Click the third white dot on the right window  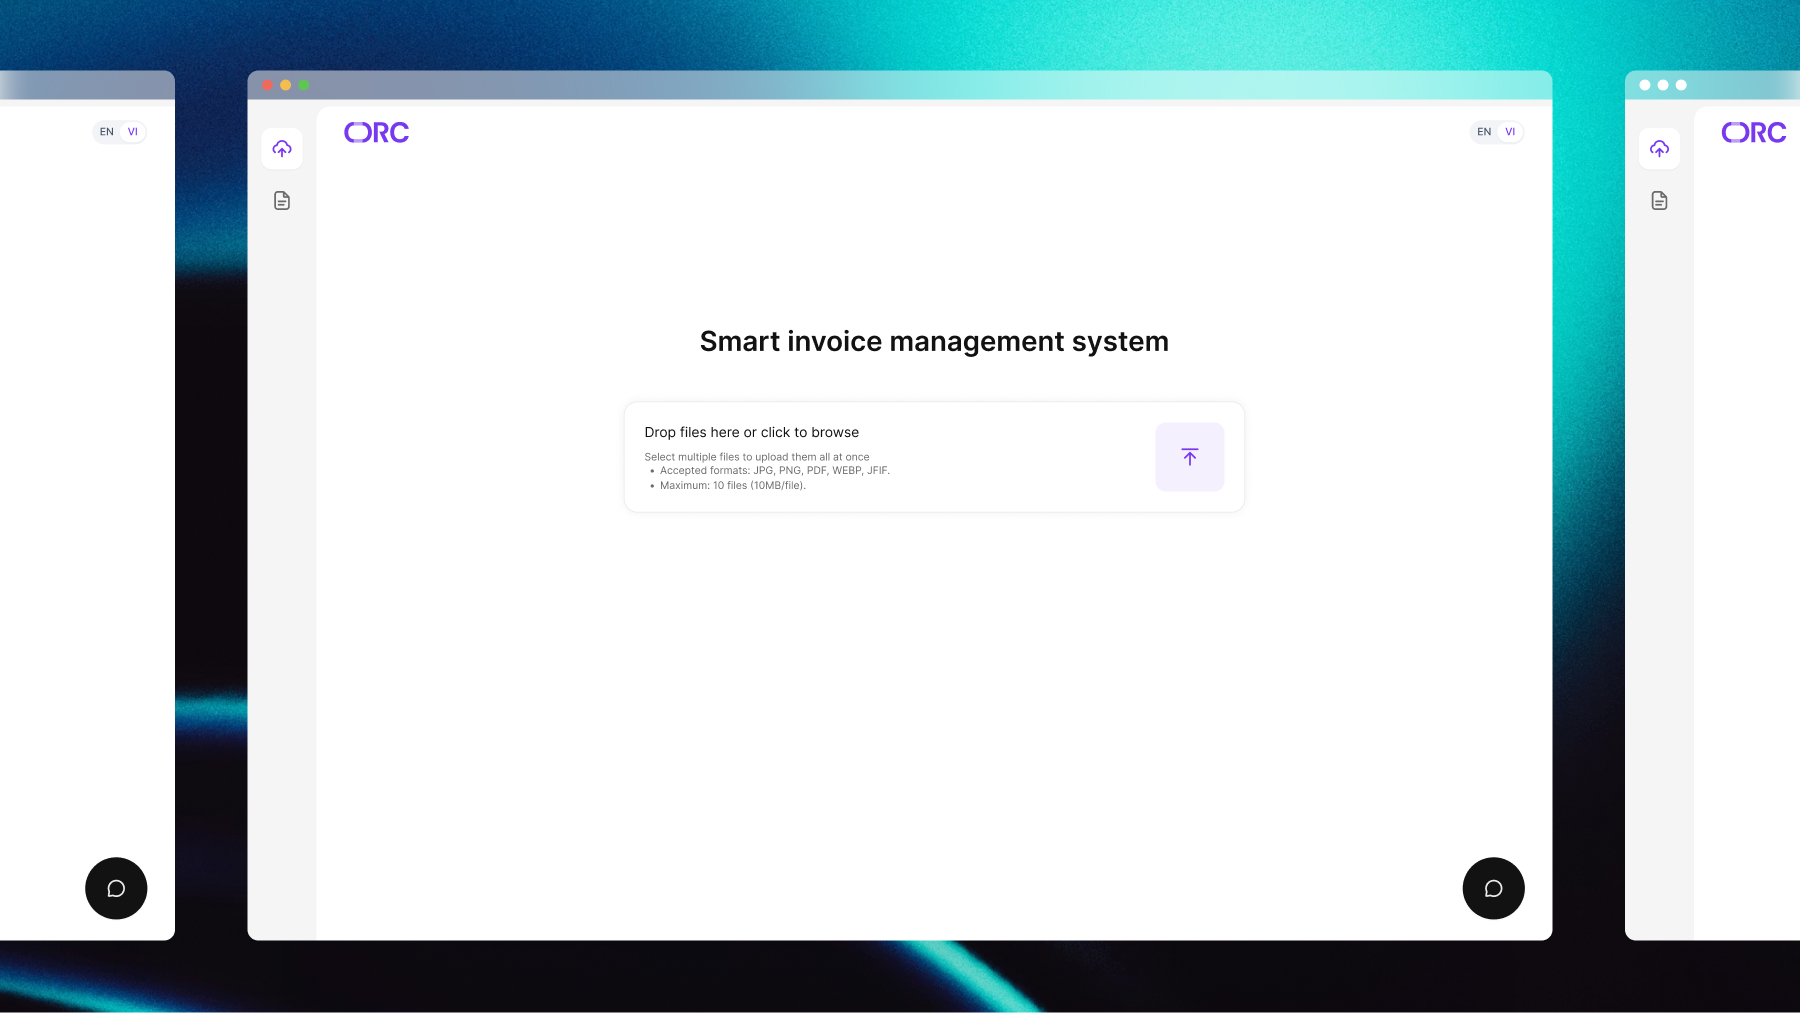tap(1681, 85)
